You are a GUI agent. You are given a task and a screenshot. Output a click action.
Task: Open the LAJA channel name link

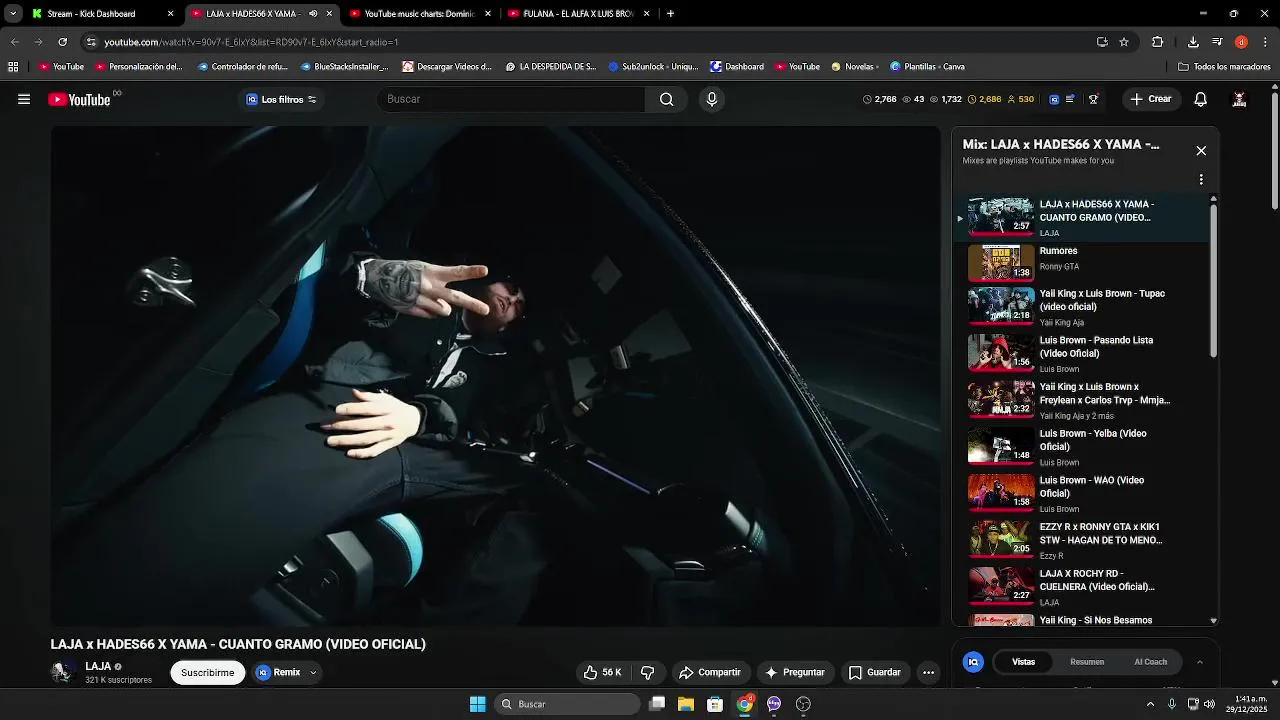(98, 667)
